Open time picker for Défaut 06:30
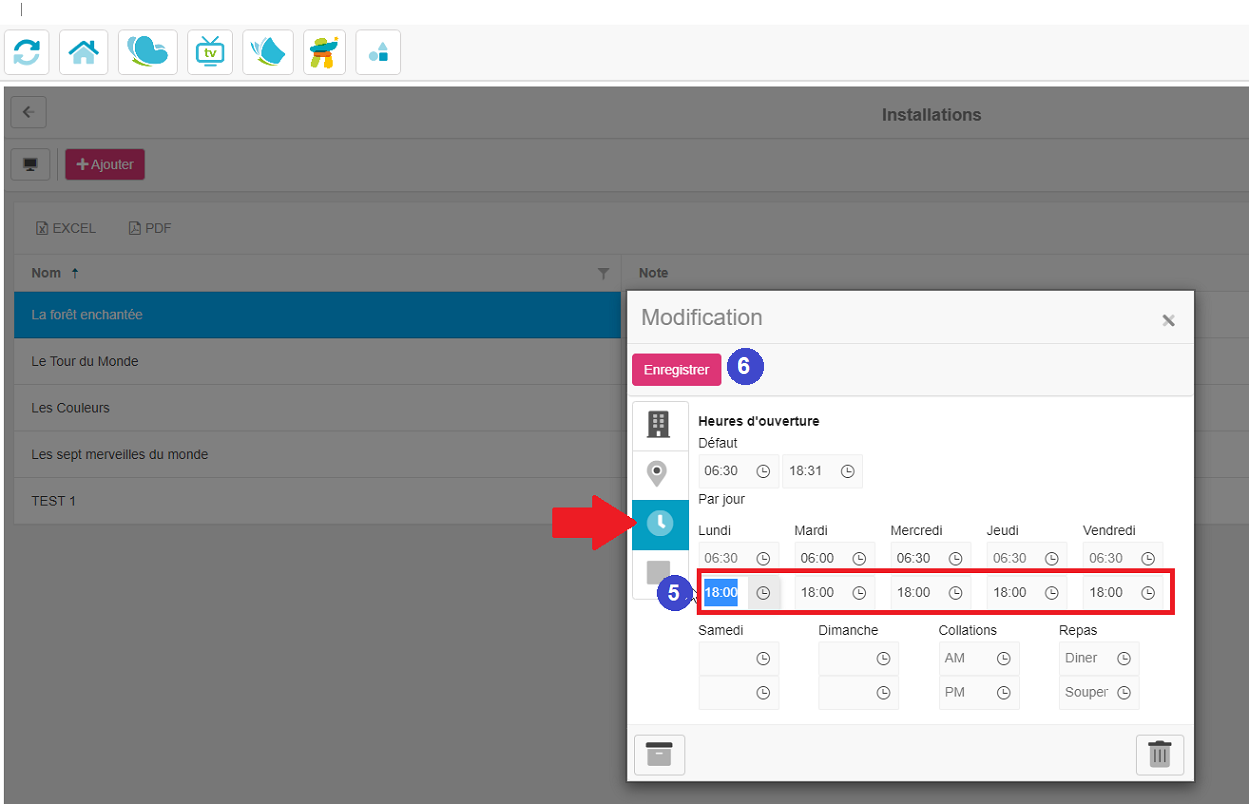Viewport: 1249px width, 804px height. pyautogui.click(x=763, y=471)
